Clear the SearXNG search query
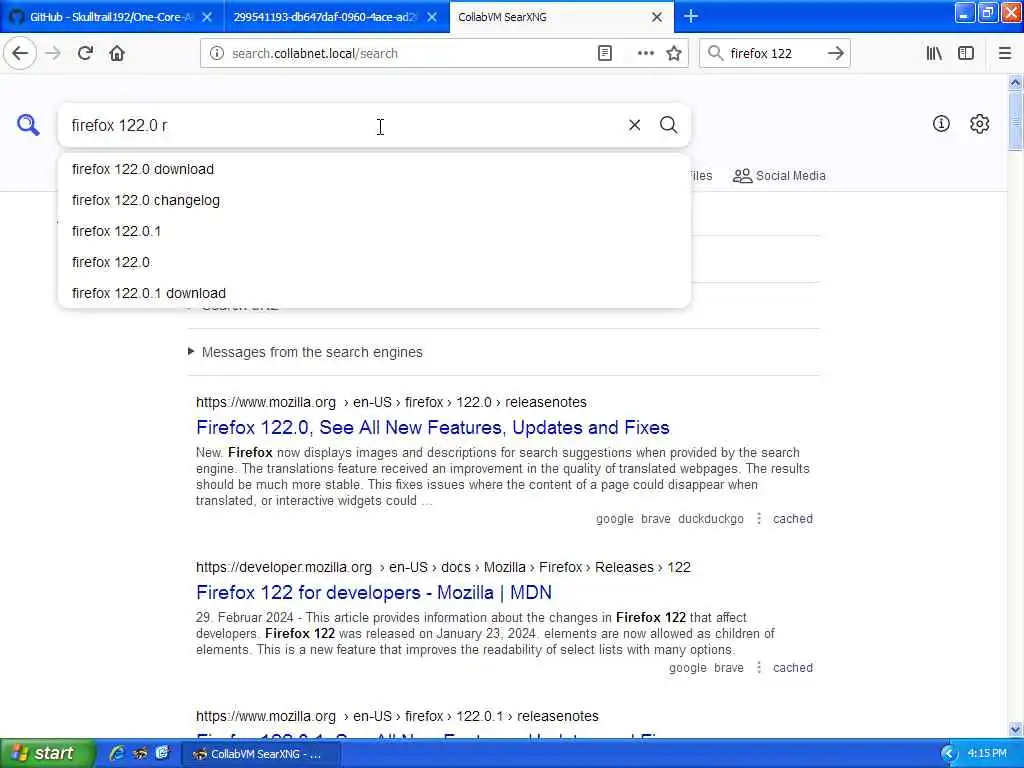 pyautogui.click(x=634, y=125)
